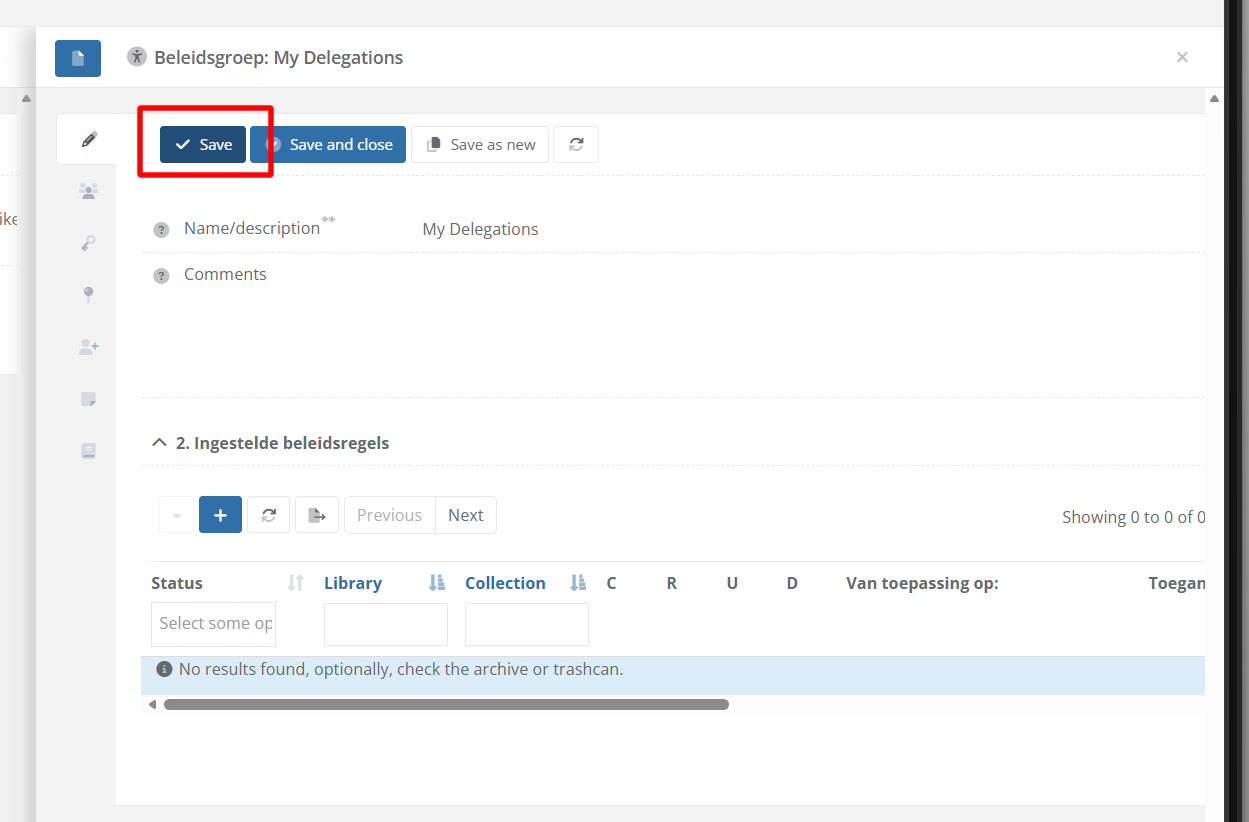The width and height of the screenshot is (1249, 822).
Task: Go to the Previous table page
Action: coord(389,515)
